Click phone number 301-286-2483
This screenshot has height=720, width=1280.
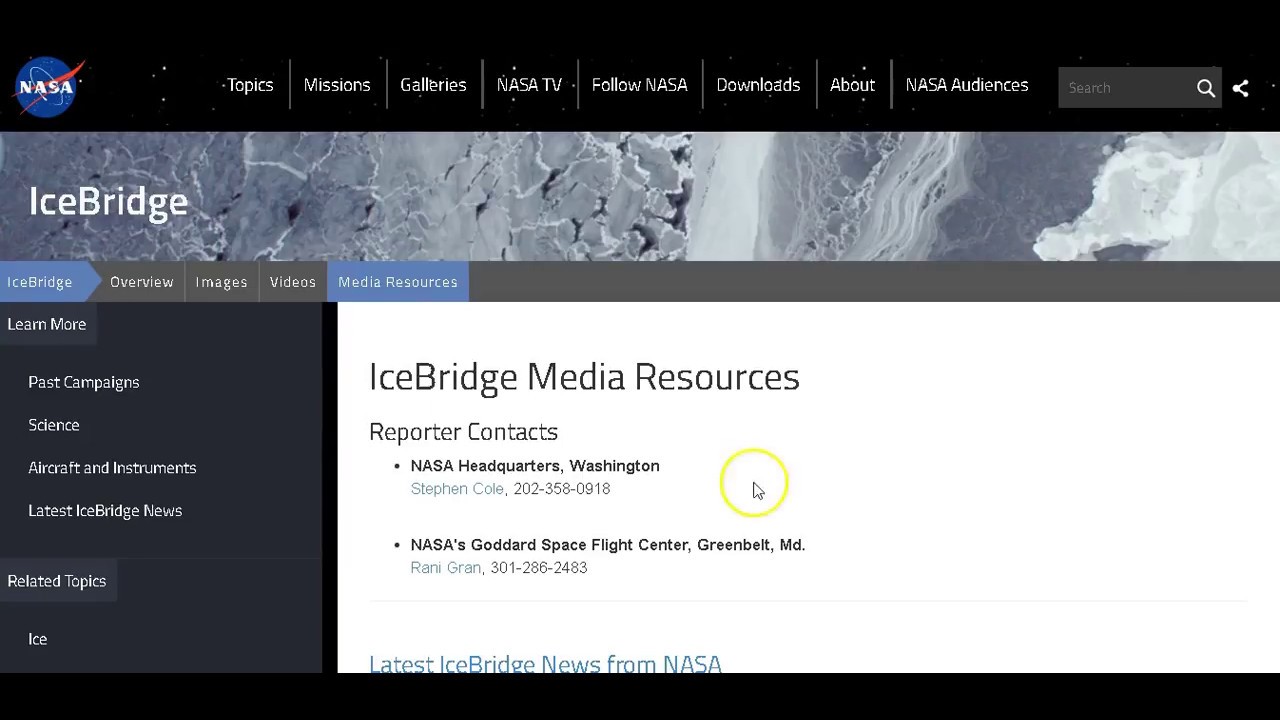tap(539, 568)
